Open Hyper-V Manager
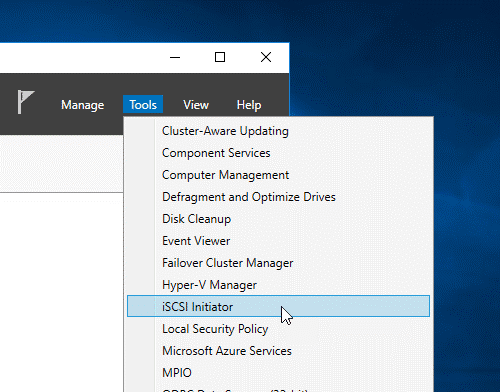 point(278,285)
